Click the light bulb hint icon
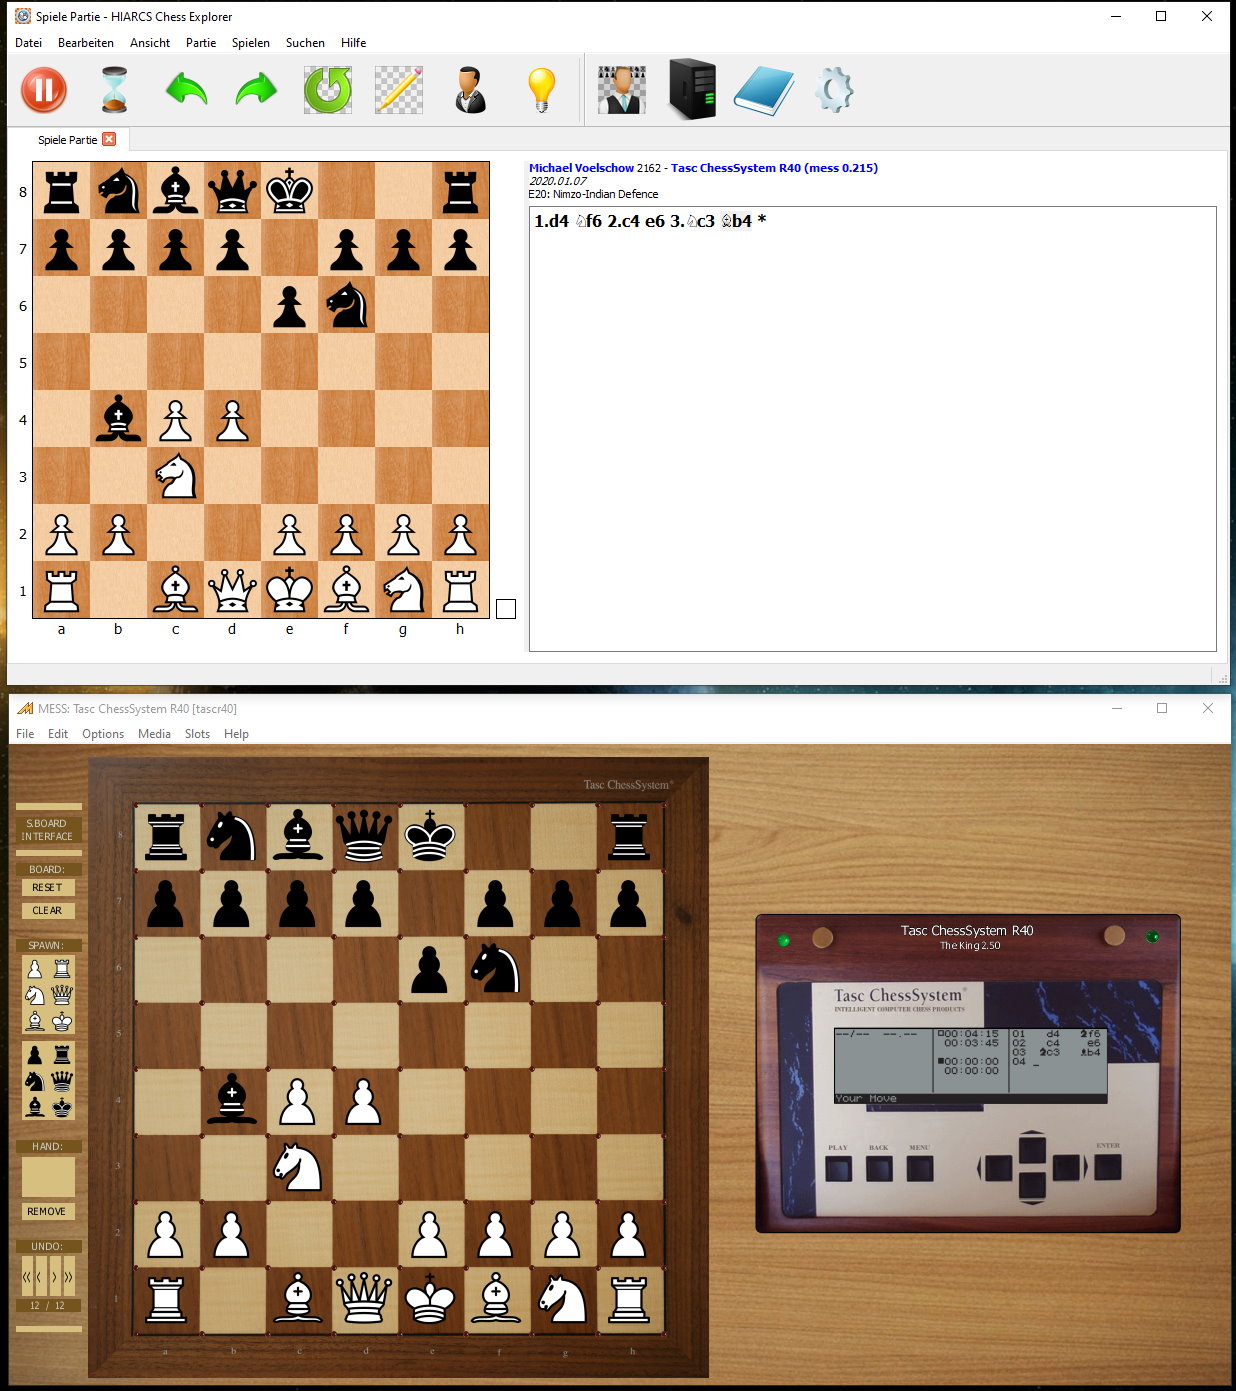Screen dimensions: 1236x1391 pyautogui.click(x=541, y=91)
